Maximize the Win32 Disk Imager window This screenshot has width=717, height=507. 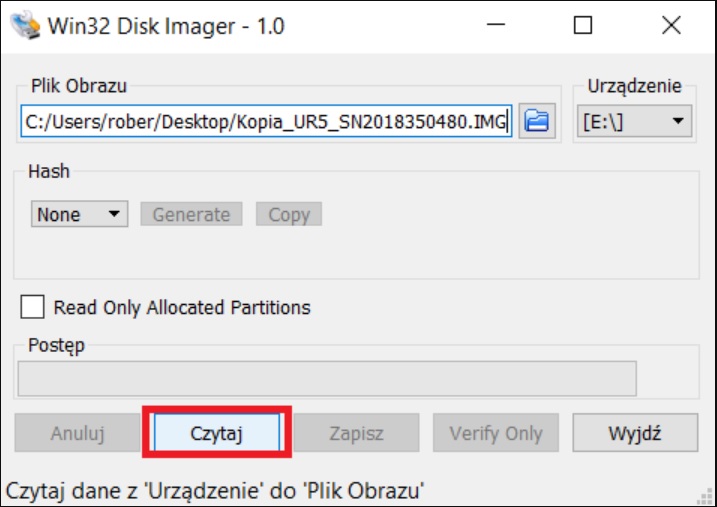pyautogui.click(x=583, y=25)
